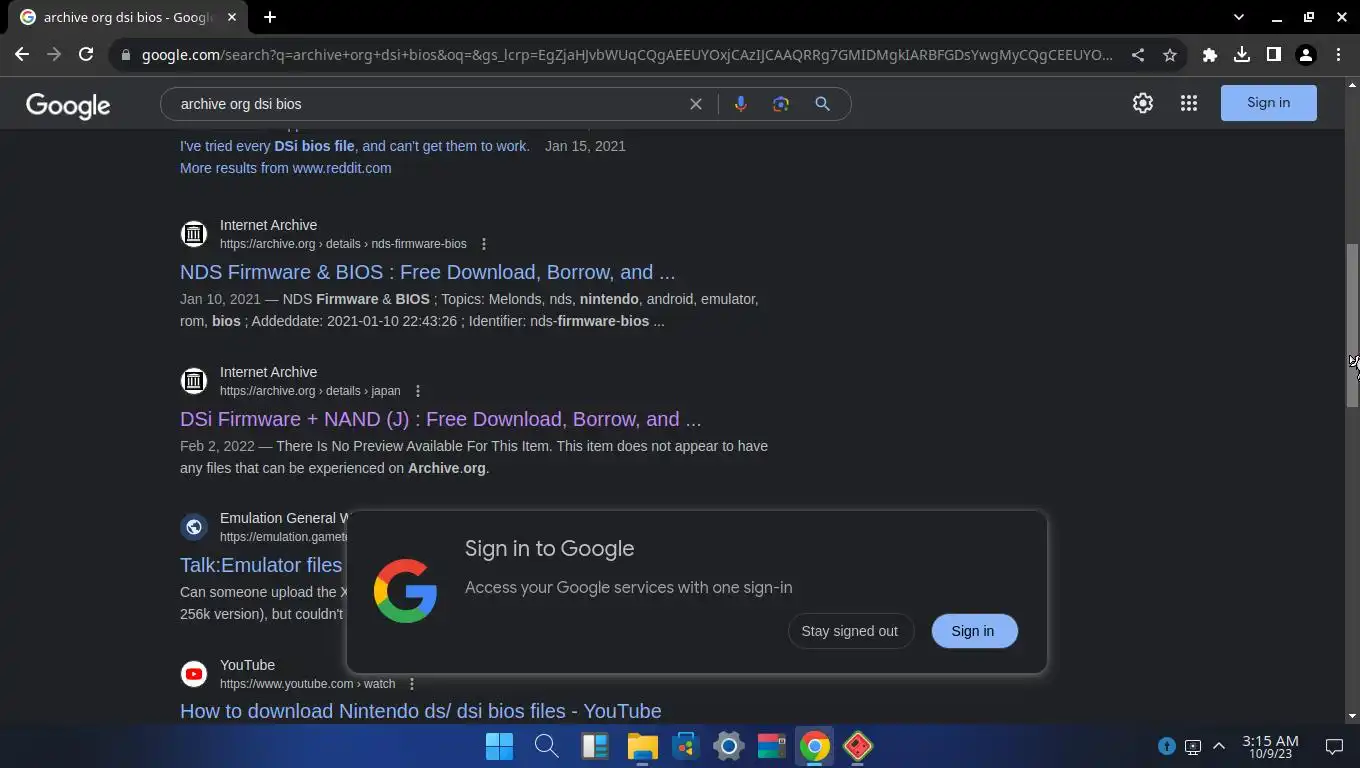Open the taskbar clock and date
1360x768 pixels.
[x=1270, y=747]
